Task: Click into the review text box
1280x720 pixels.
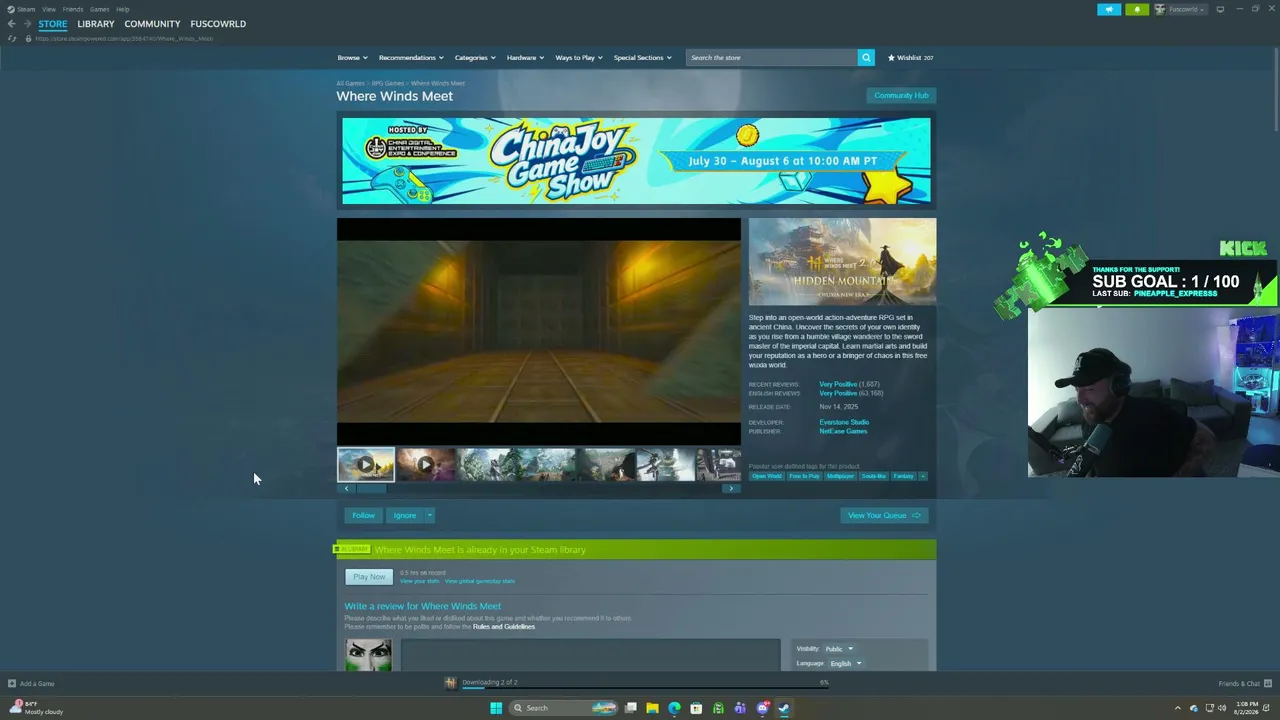Action: (590, 655)
